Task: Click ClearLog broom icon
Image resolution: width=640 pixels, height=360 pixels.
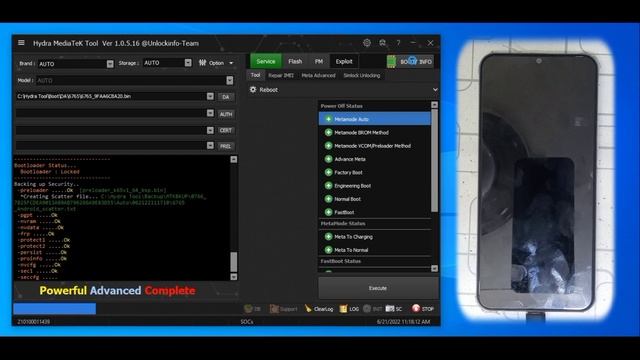Action: 308,309
